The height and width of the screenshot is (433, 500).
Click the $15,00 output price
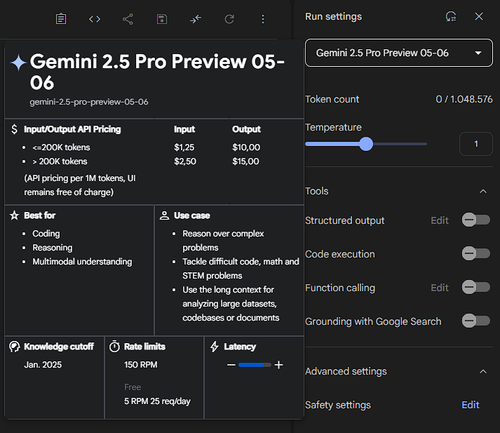tap(246, 161)
